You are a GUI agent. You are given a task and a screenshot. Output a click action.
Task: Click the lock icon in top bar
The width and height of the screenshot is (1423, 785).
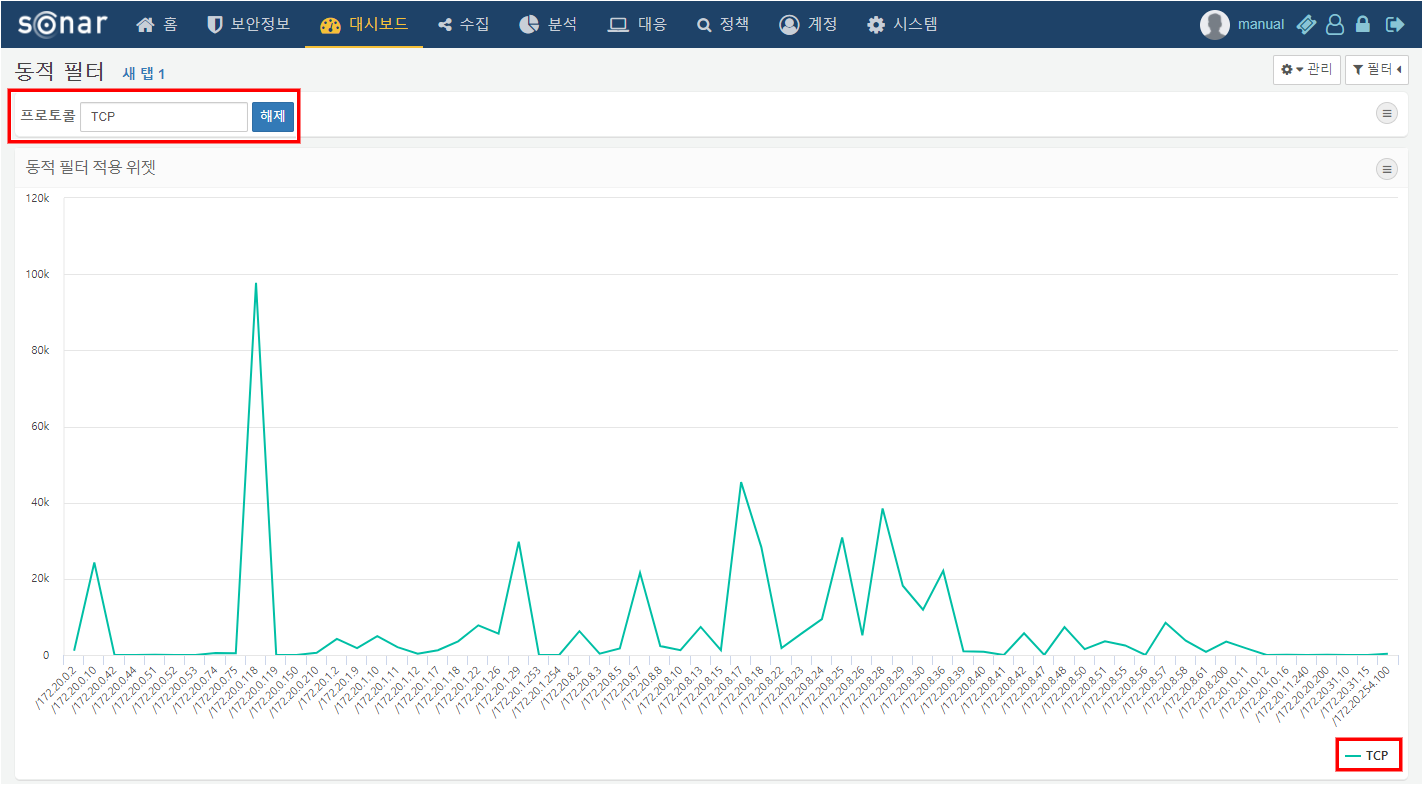(1362, 24)
